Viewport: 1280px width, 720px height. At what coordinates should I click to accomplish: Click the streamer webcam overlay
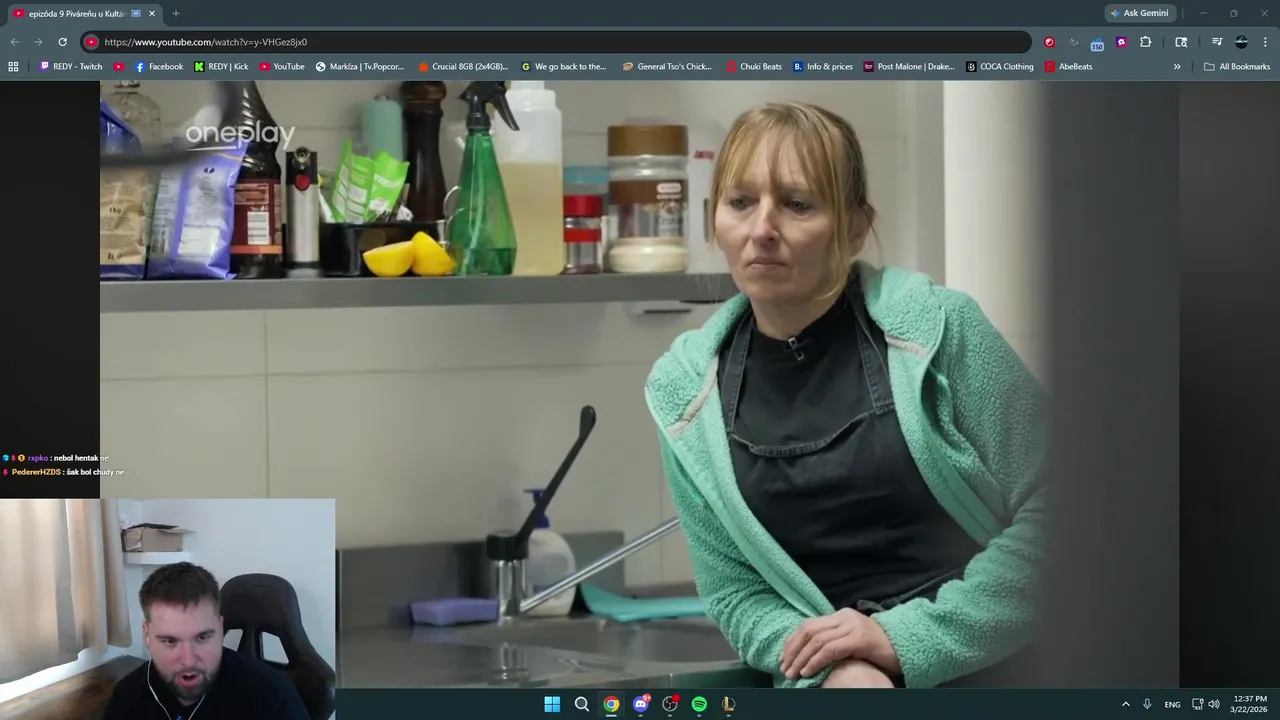[167, 609]
